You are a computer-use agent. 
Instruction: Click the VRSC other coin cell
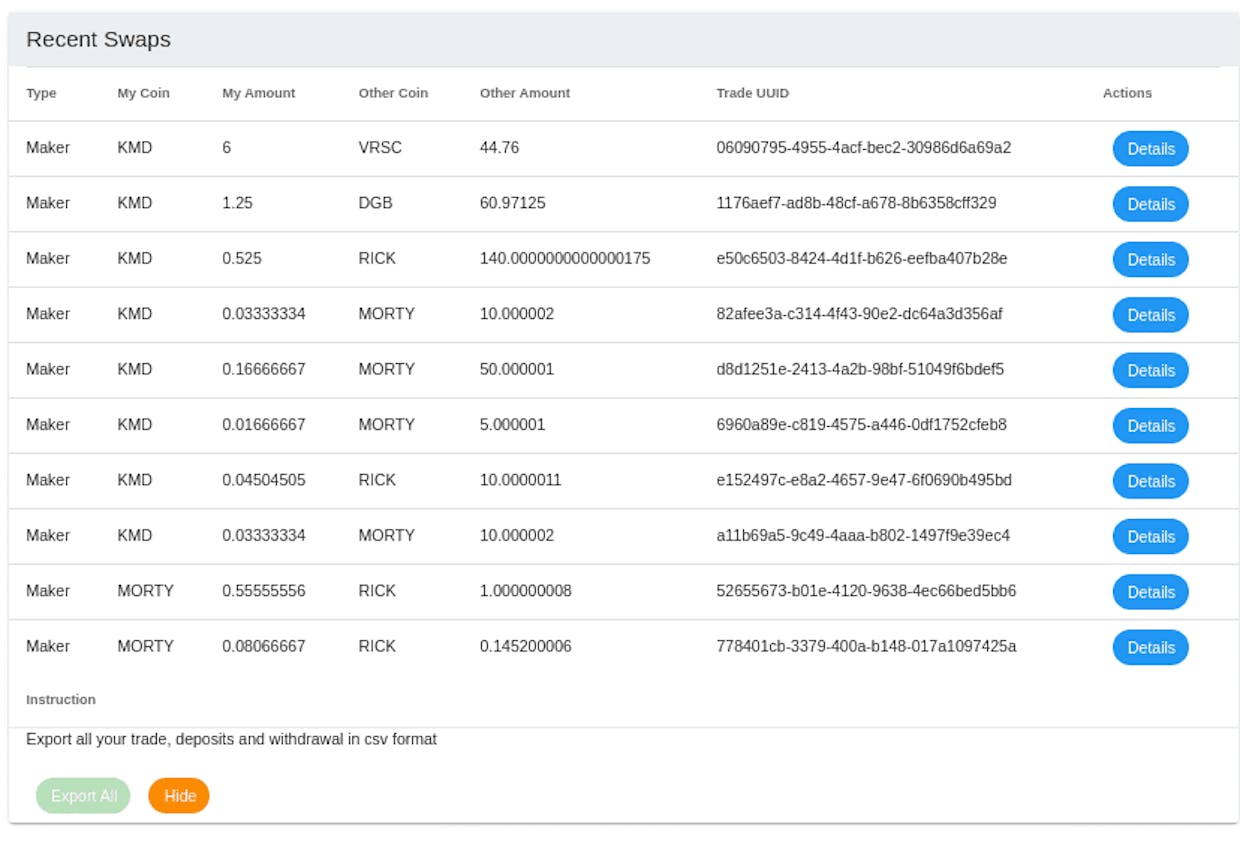click(380, 148)
